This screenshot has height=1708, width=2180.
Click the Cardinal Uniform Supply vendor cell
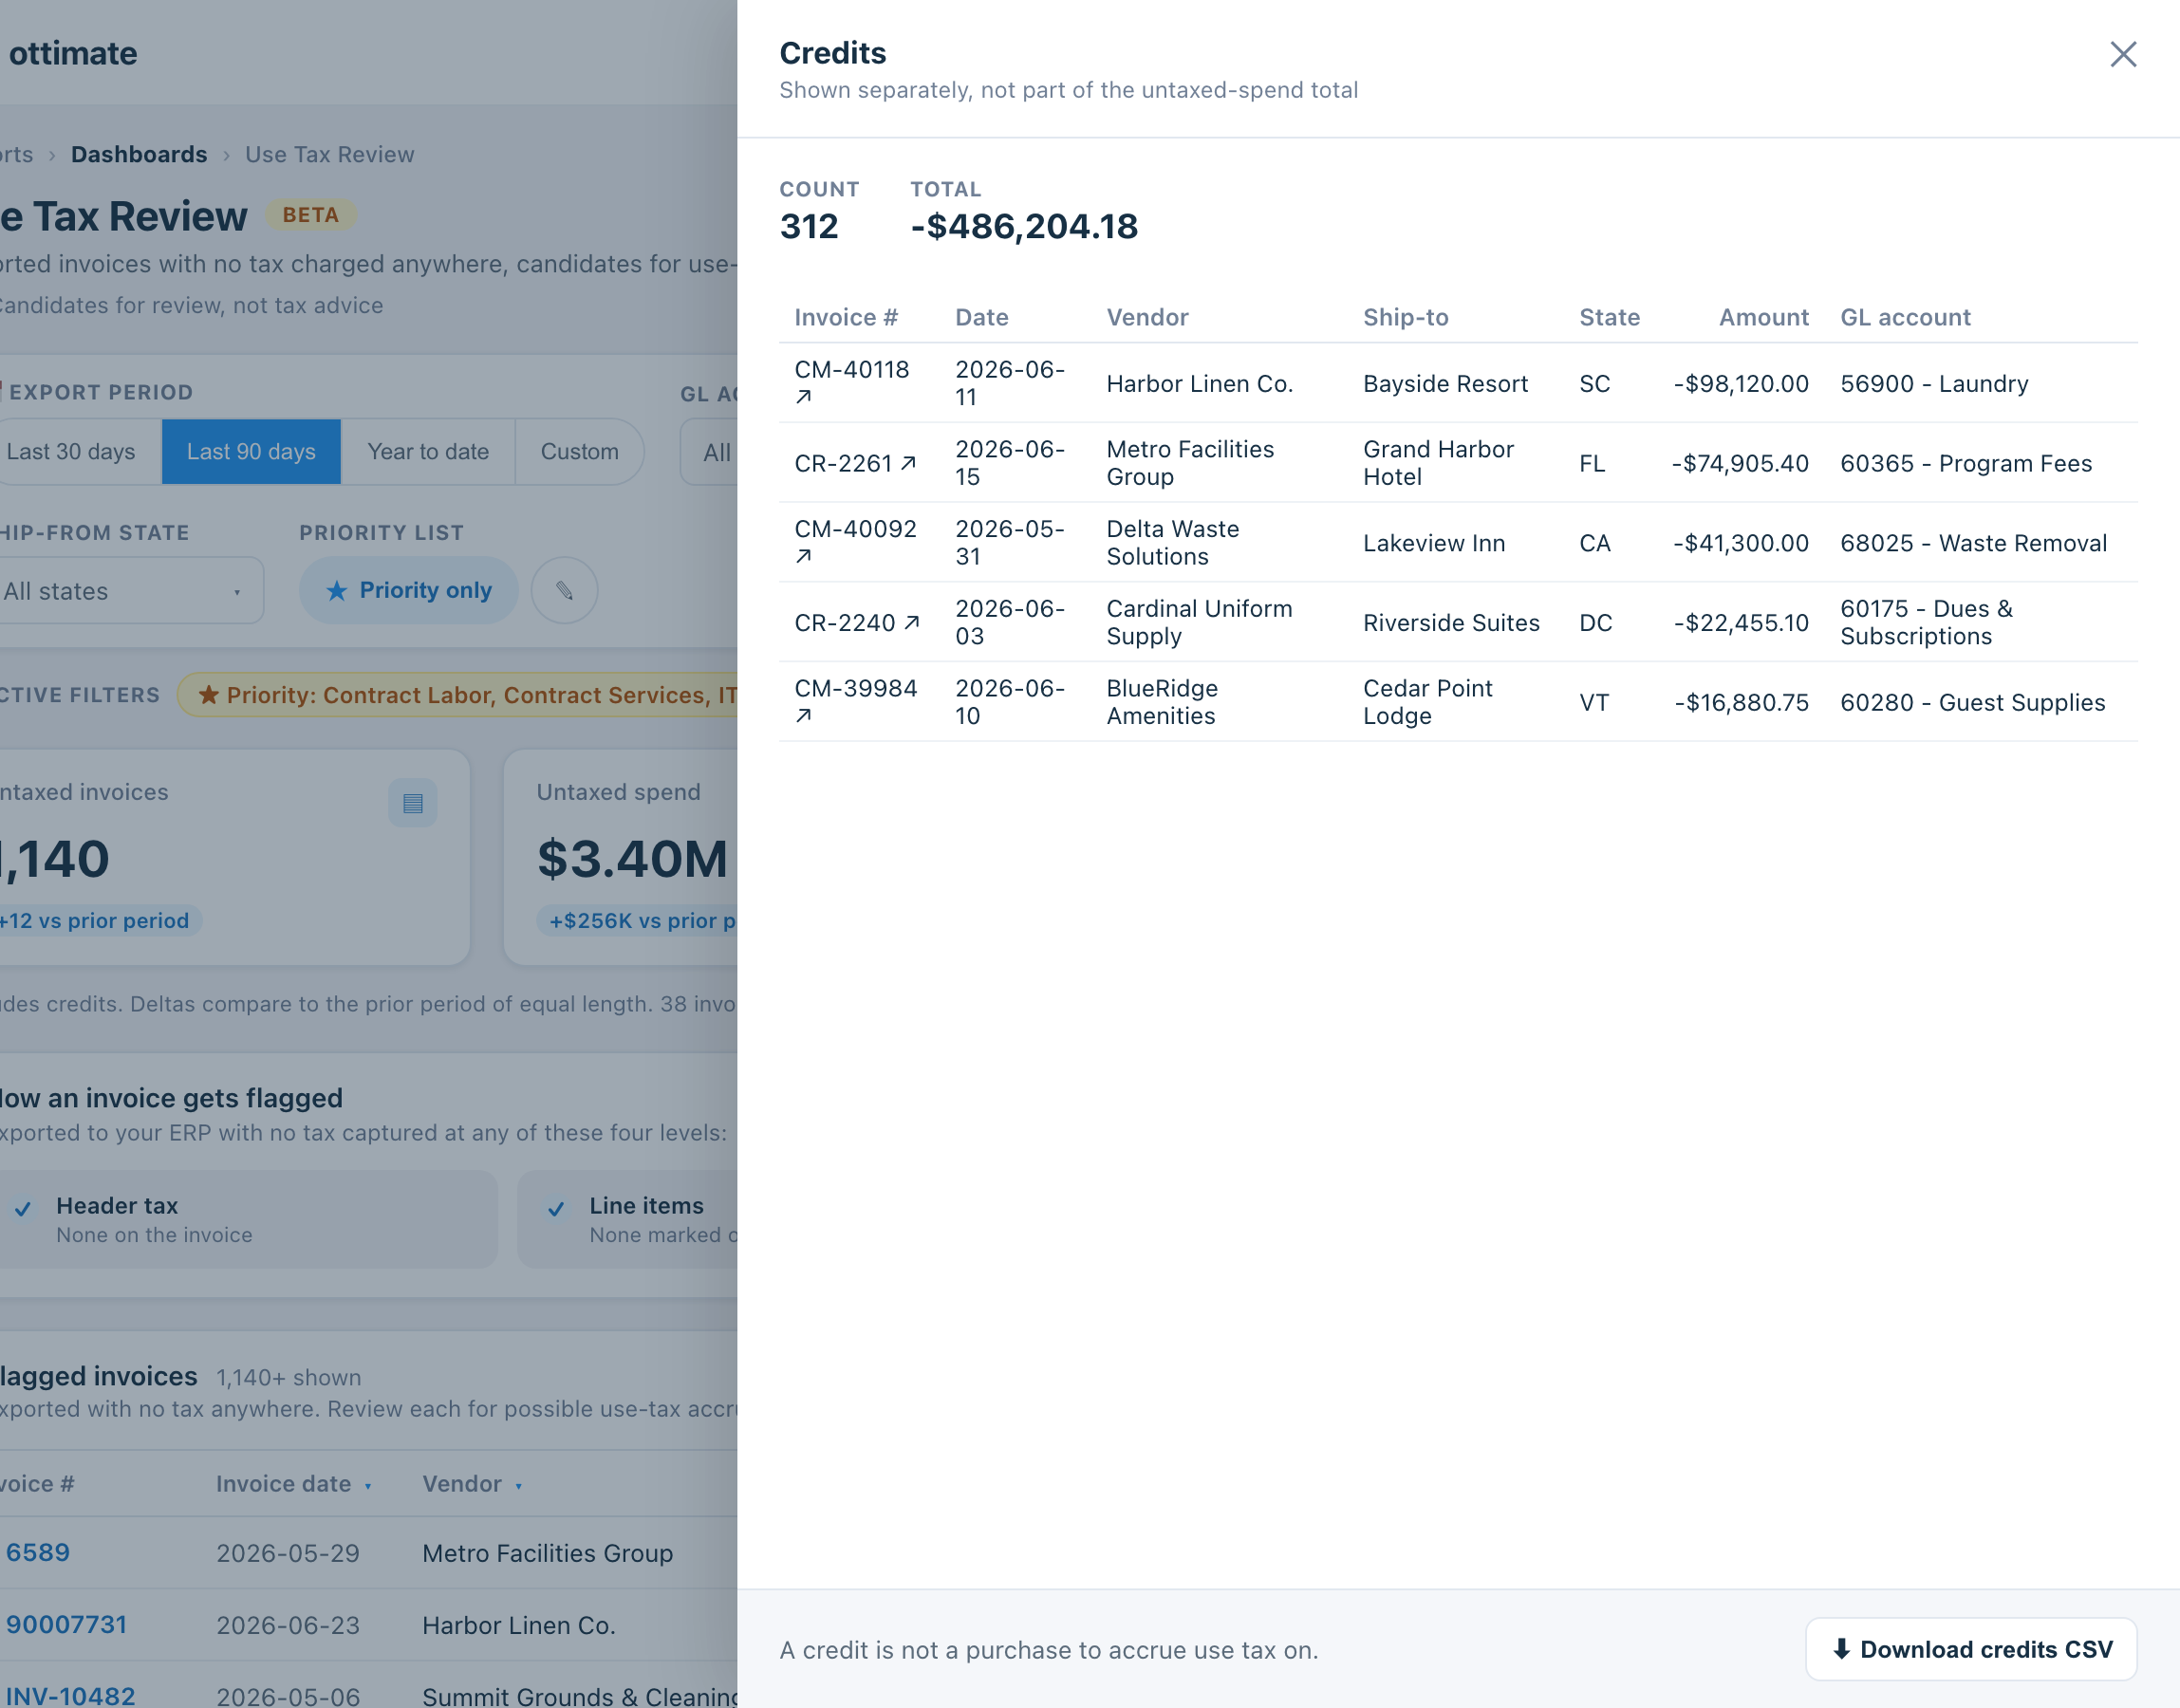tap(1199, 622)
